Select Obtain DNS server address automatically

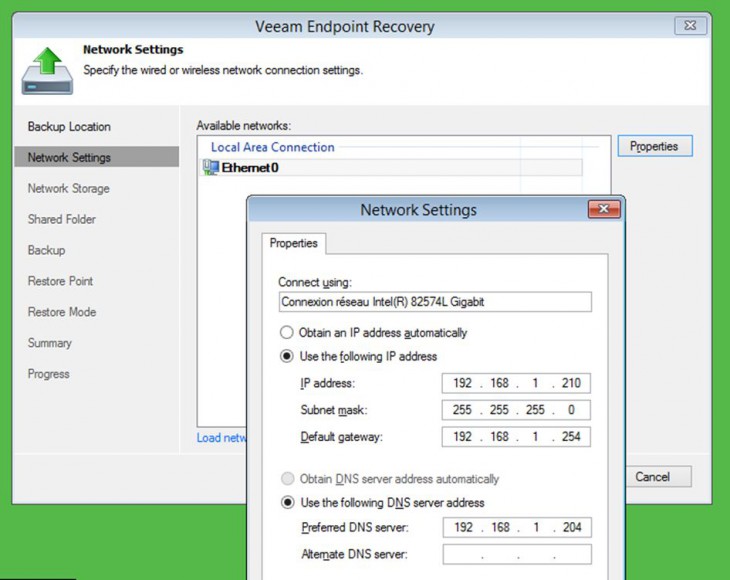tap(288, 479)
